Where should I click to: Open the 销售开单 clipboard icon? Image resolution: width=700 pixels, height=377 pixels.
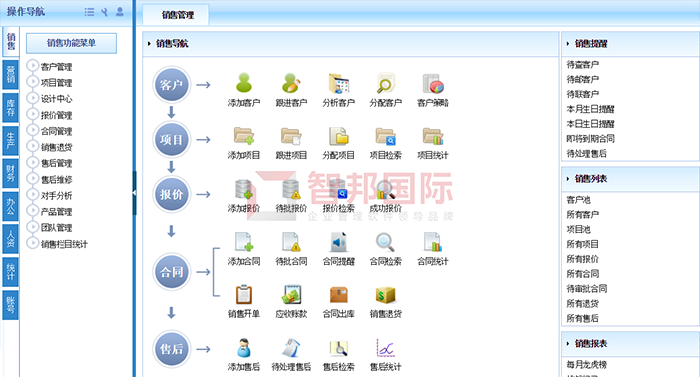pos(244,294)
